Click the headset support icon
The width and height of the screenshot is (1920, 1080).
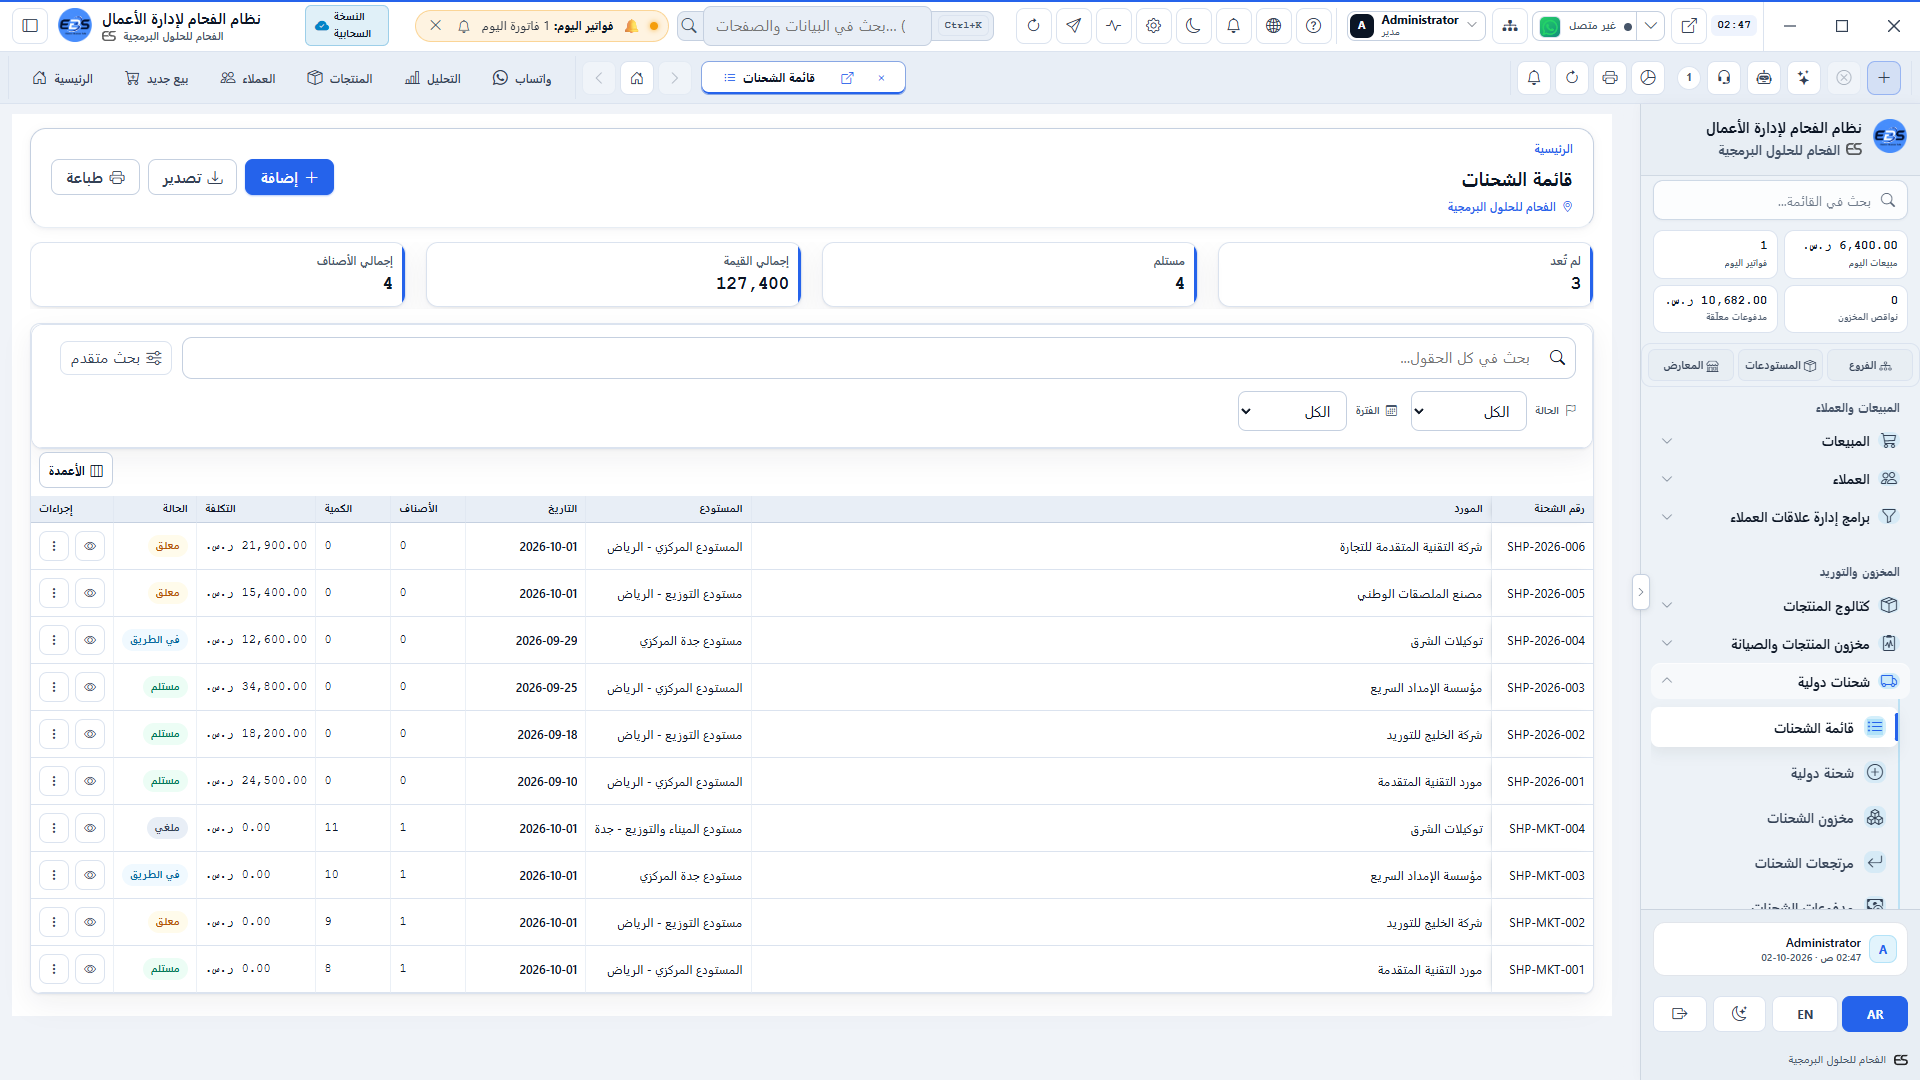(1724, 77)
